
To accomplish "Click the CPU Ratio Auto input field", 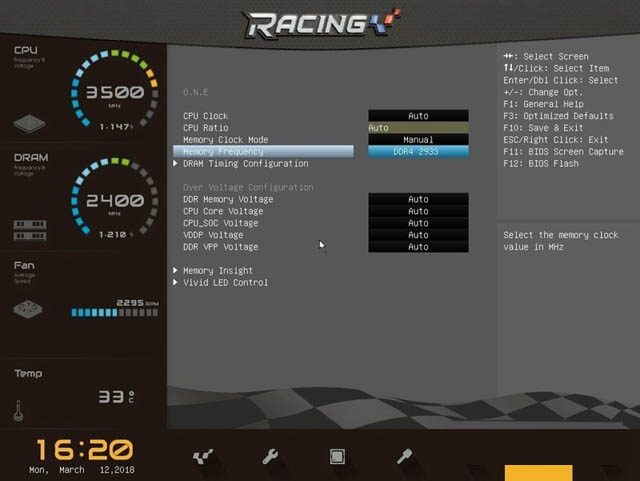I will click(418, 128).
